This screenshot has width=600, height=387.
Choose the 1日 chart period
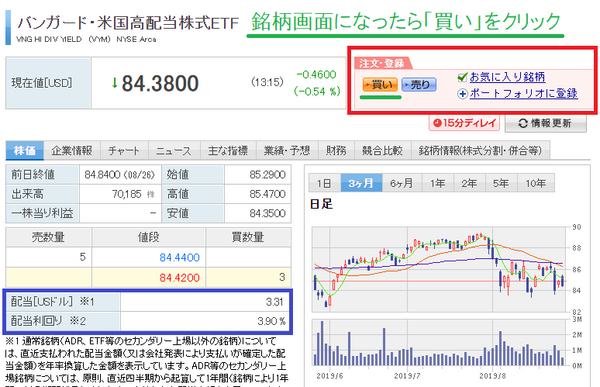324,183
